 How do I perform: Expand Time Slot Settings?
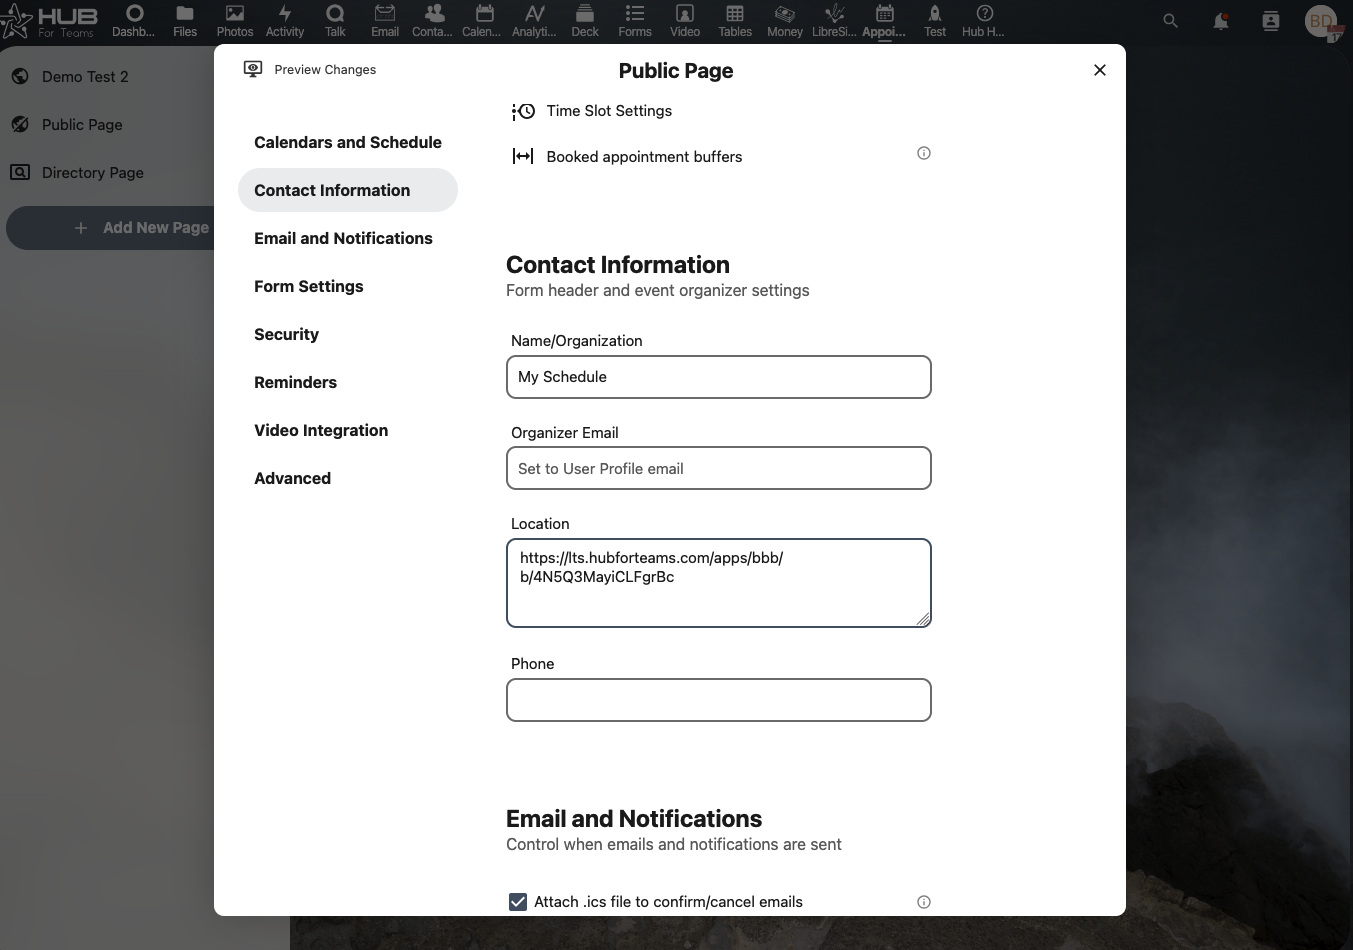(592, 111)
